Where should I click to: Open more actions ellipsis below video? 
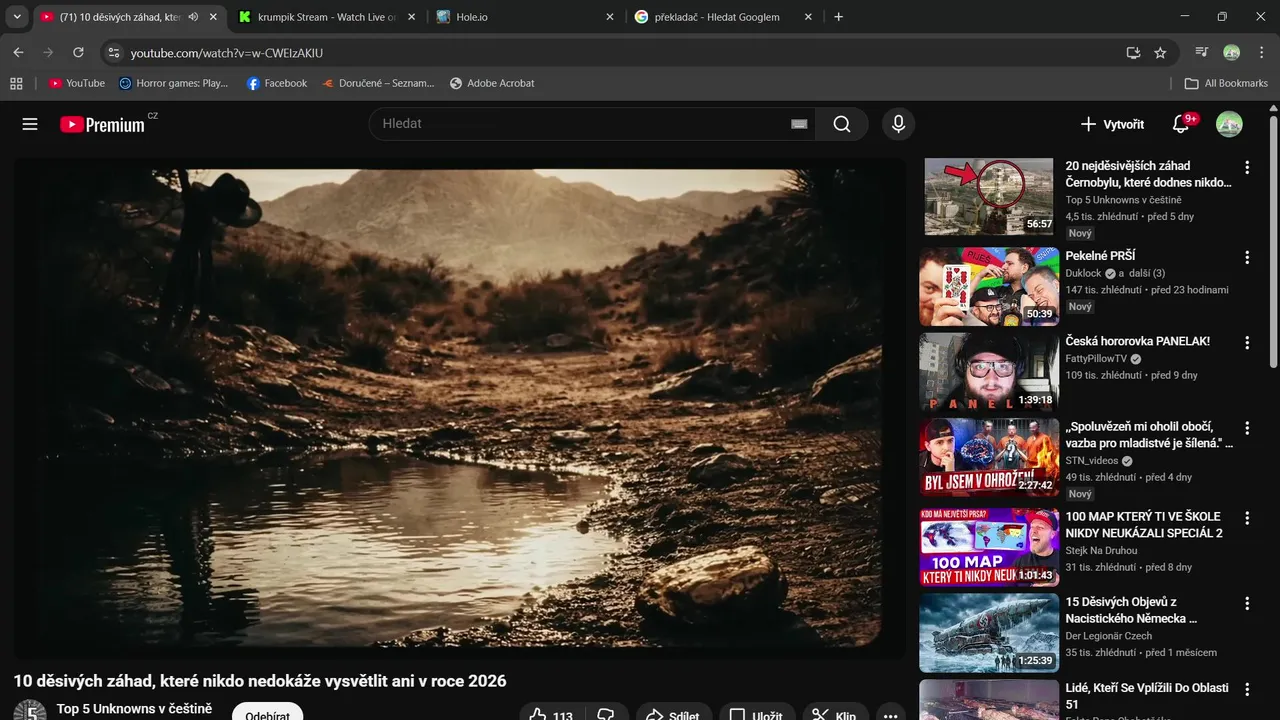(x=891, y=715)
